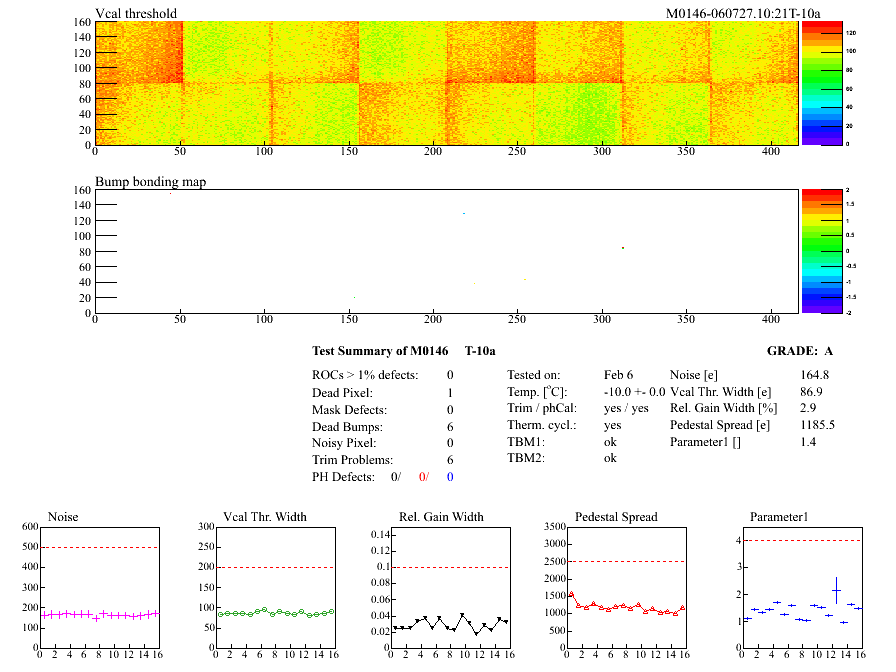Select the Tested on date Feb 6
The width and height of the screenshot is (896, 672).
coord(618,375)
